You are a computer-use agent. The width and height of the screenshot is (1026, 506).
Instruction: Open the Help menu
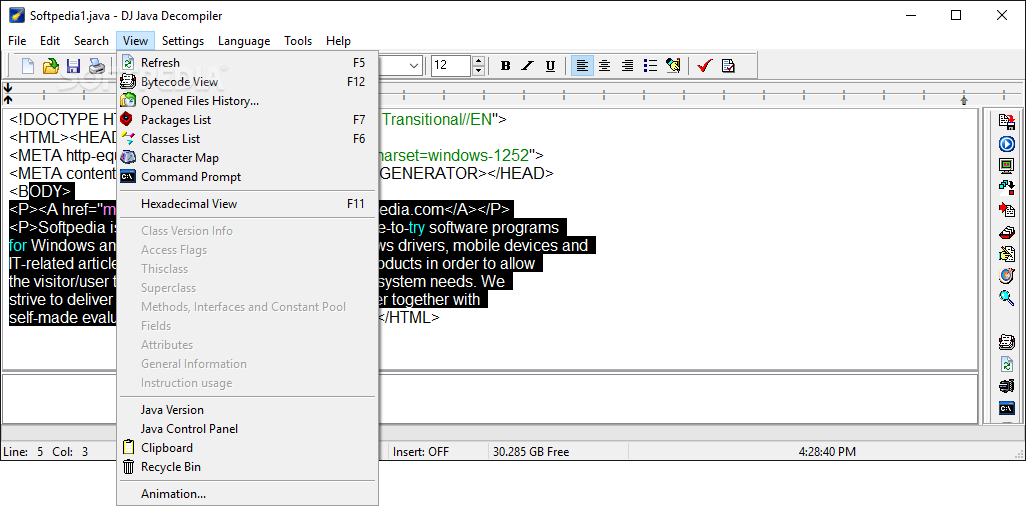[338, 41]
